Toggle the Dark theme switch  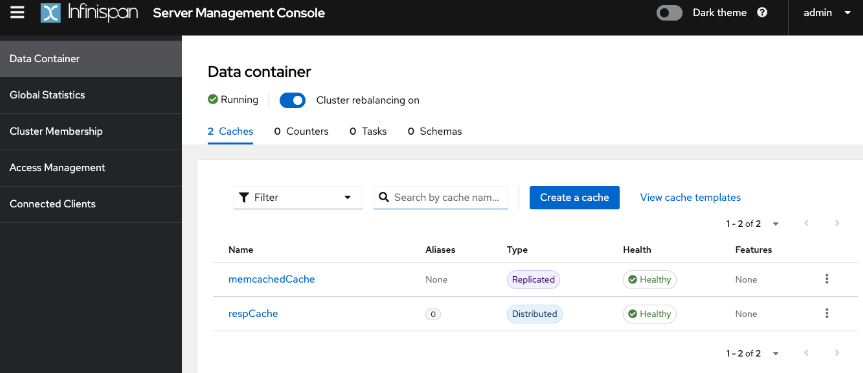point(669,13)
